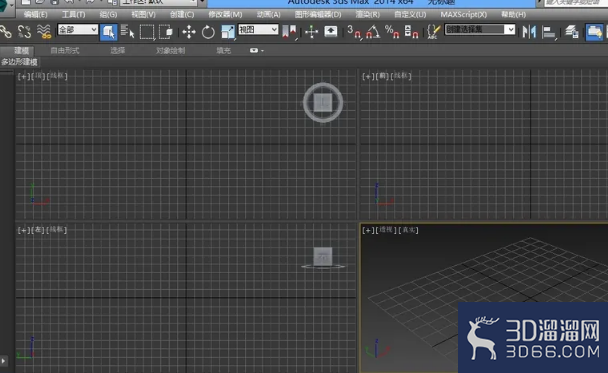608x373 pixels.
Task: Toggle 3D Snaps on the toolbar
Action: tap(354, 32)
